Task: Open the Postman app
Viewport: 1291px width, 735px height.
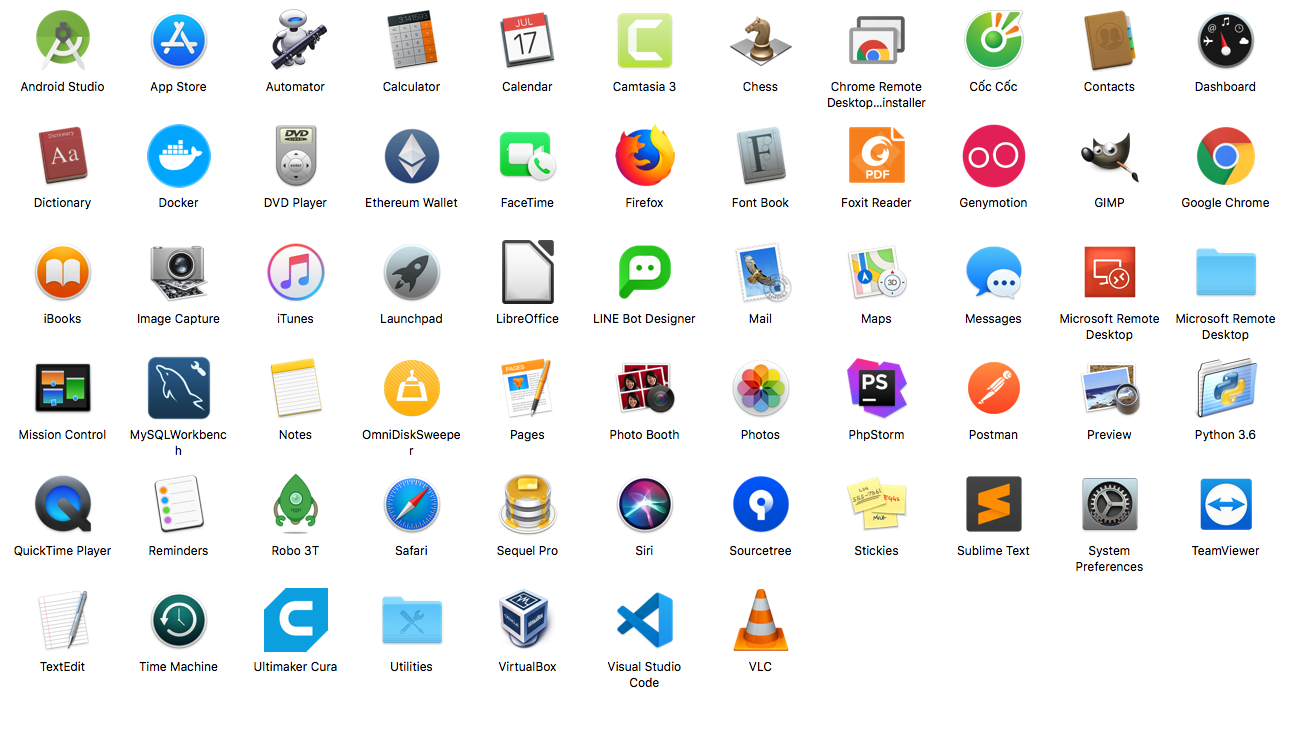Action: 993,388
